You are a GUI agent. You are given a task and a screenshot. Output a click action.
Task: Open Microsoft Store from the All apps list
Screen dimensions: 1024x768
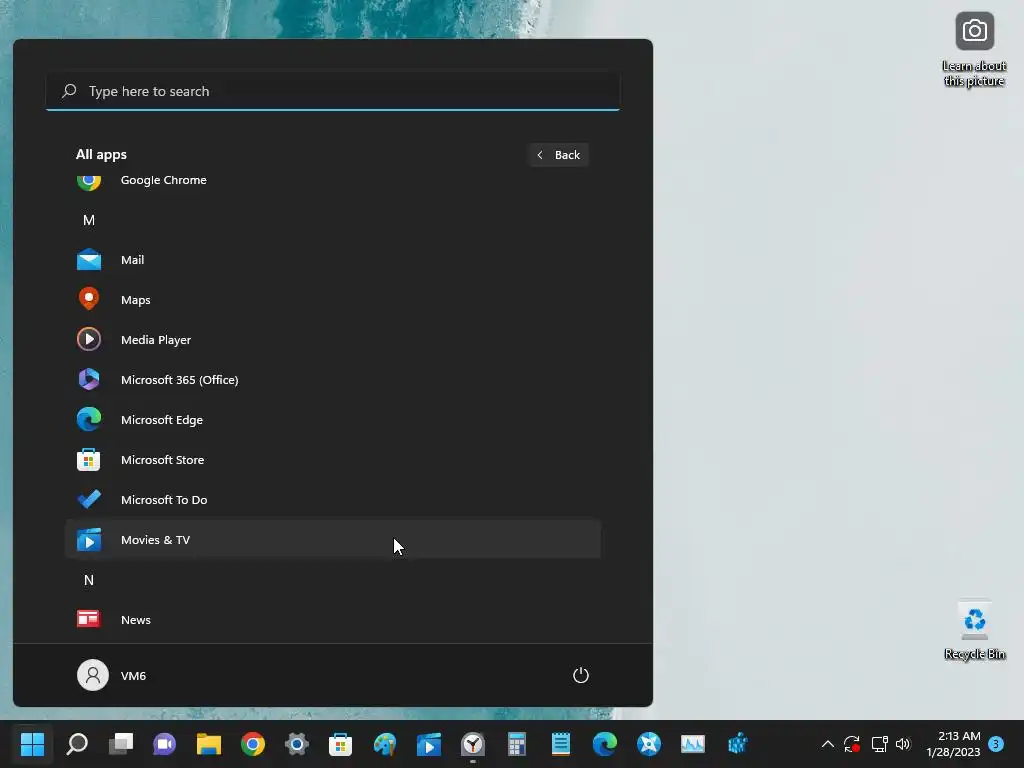(332, 460)
